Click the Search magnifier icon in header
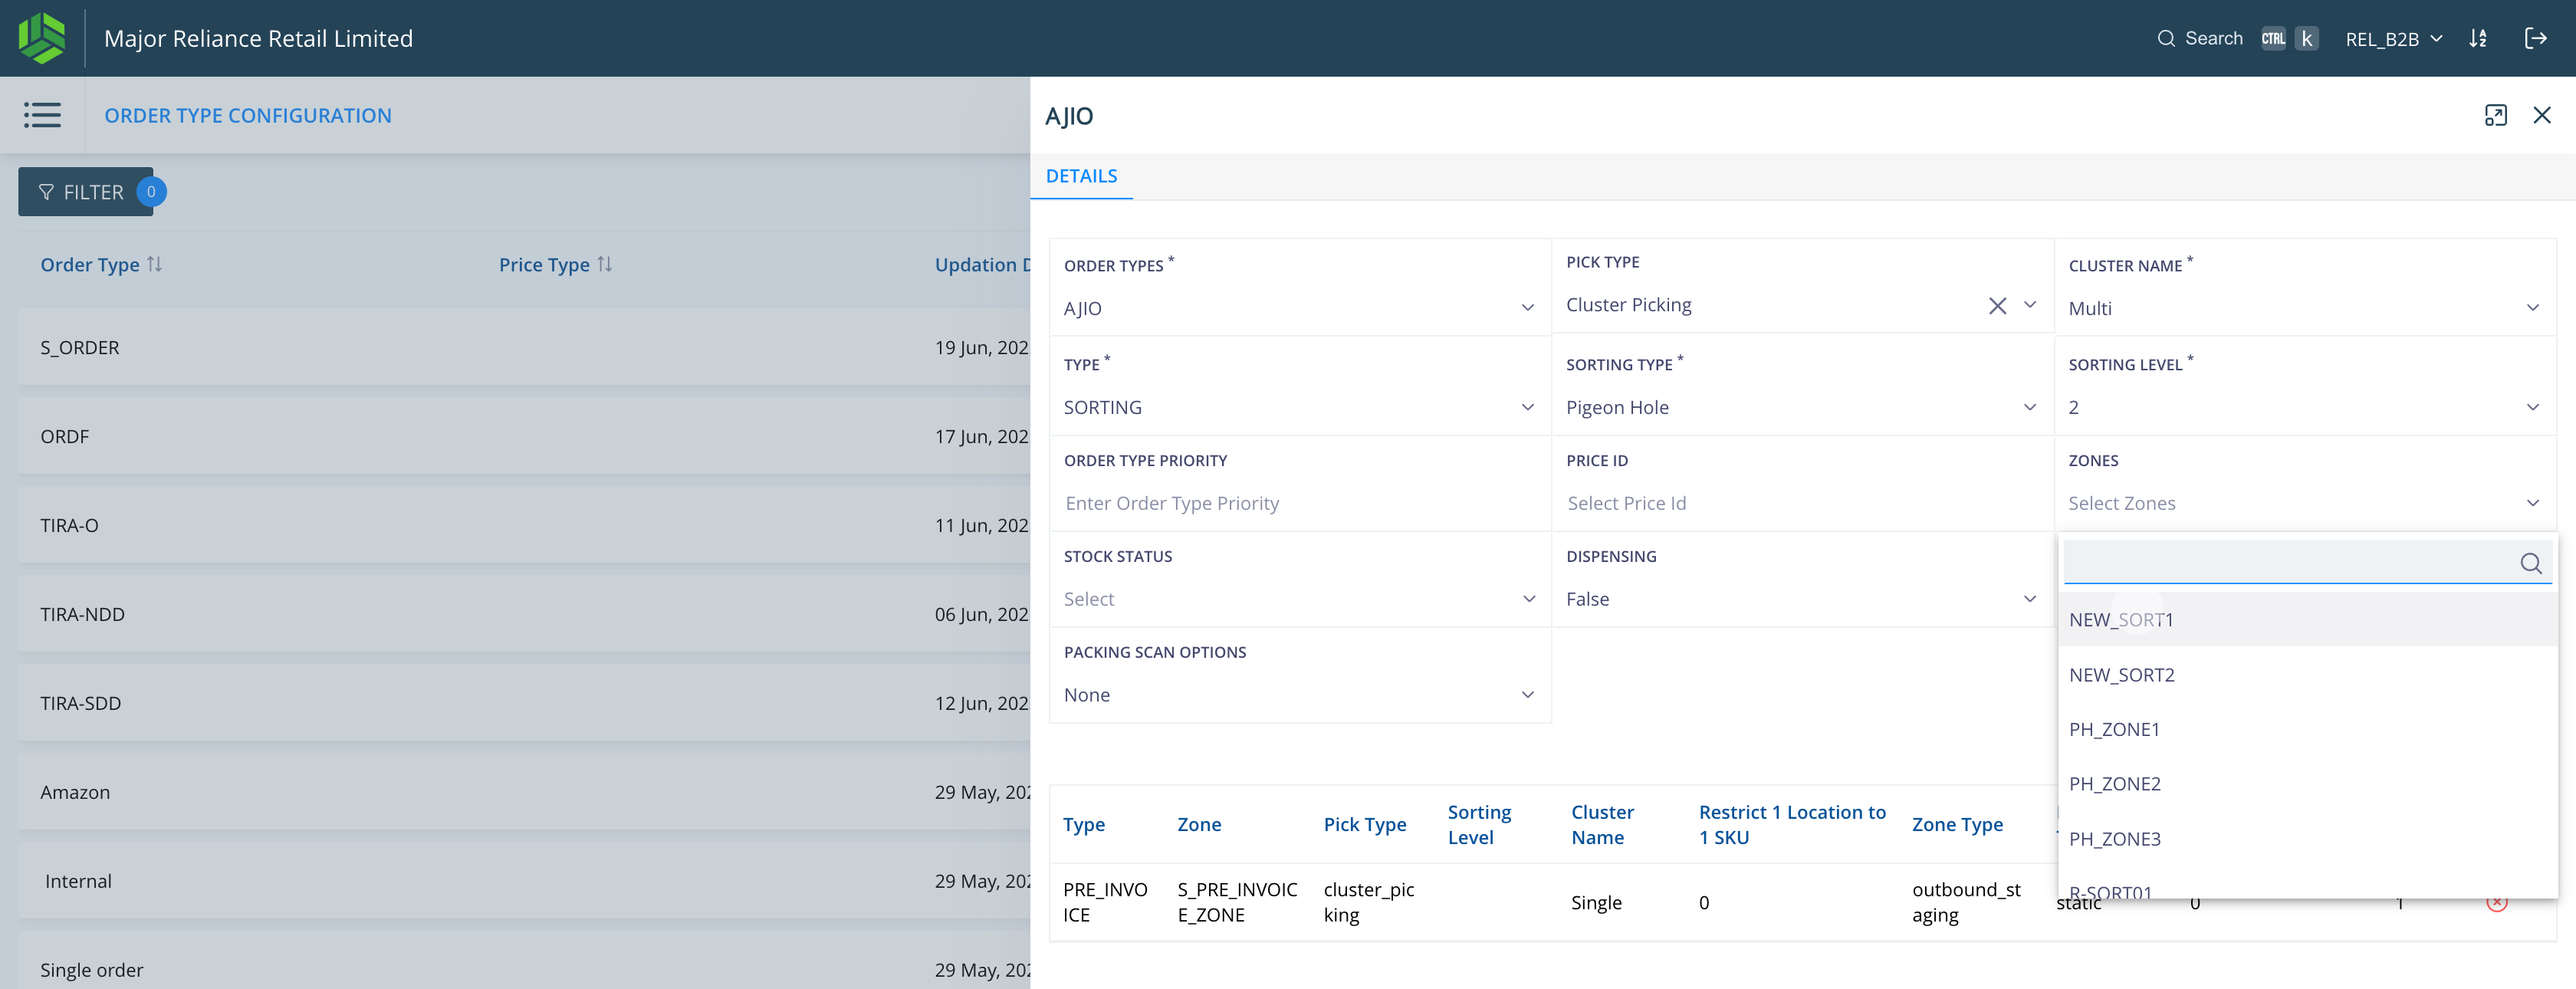 pyautogui.click(x=2166, y=39)
